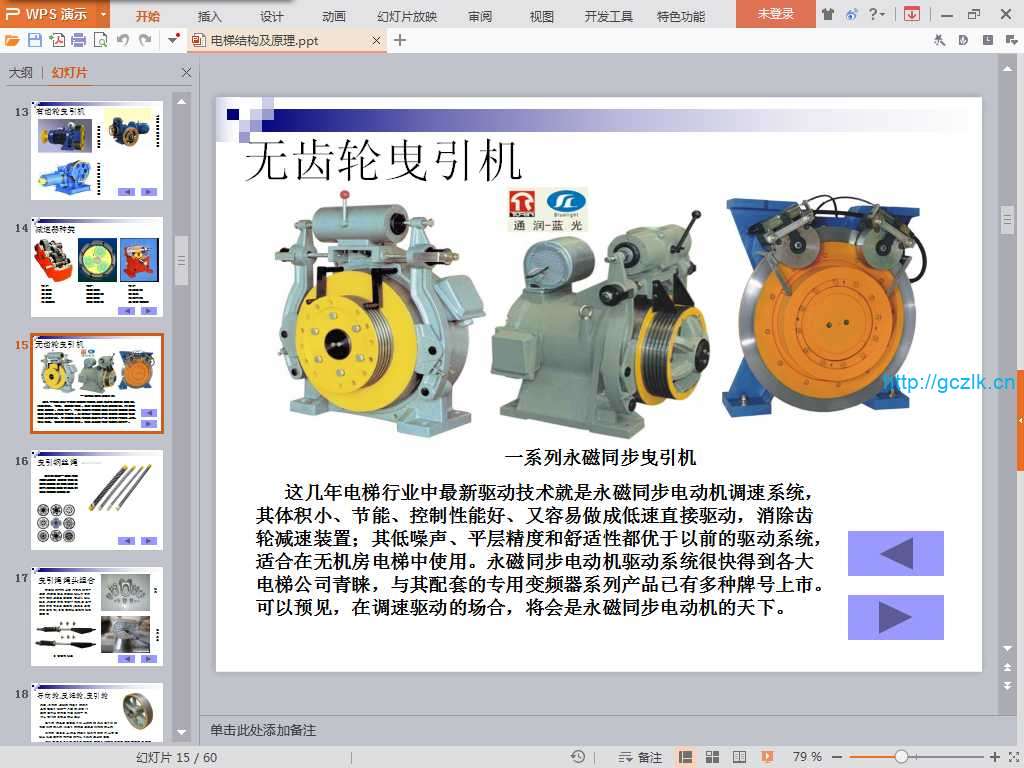Switch to reading view in status bar
The width and height of the screenshot is (1024, 768).
(x=740, y=757)
